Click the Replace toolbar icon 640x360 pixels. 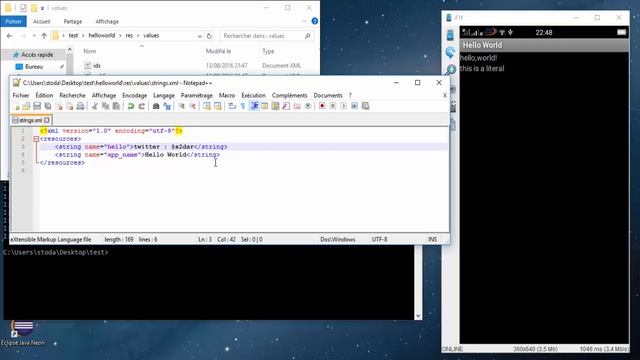[x=167, y=106]
